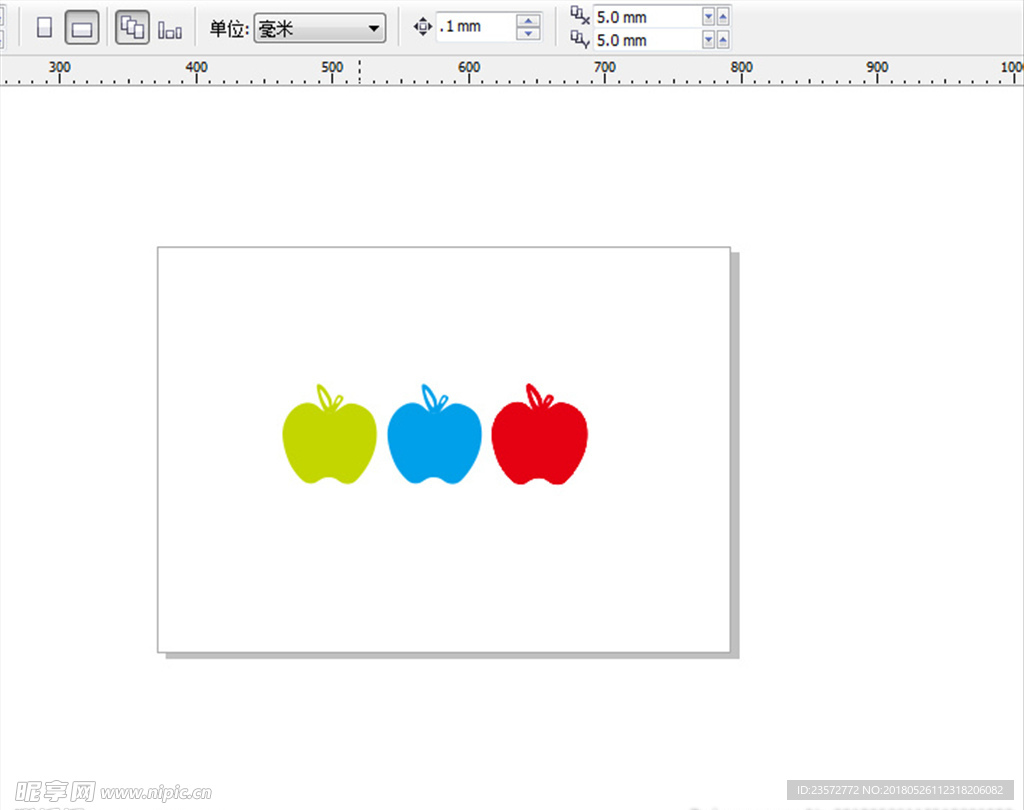
Task: Apply layout to all pages button
Action: (x=132, y=27)
